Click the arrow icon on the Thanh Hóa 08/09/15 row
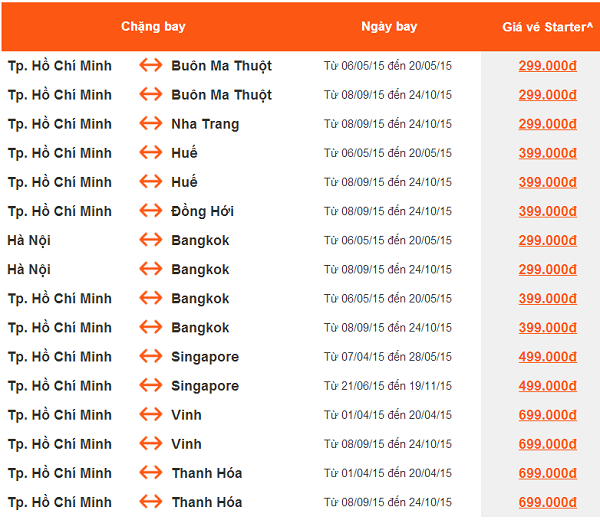This screenshot has width=600, height=520. point(151,501)
